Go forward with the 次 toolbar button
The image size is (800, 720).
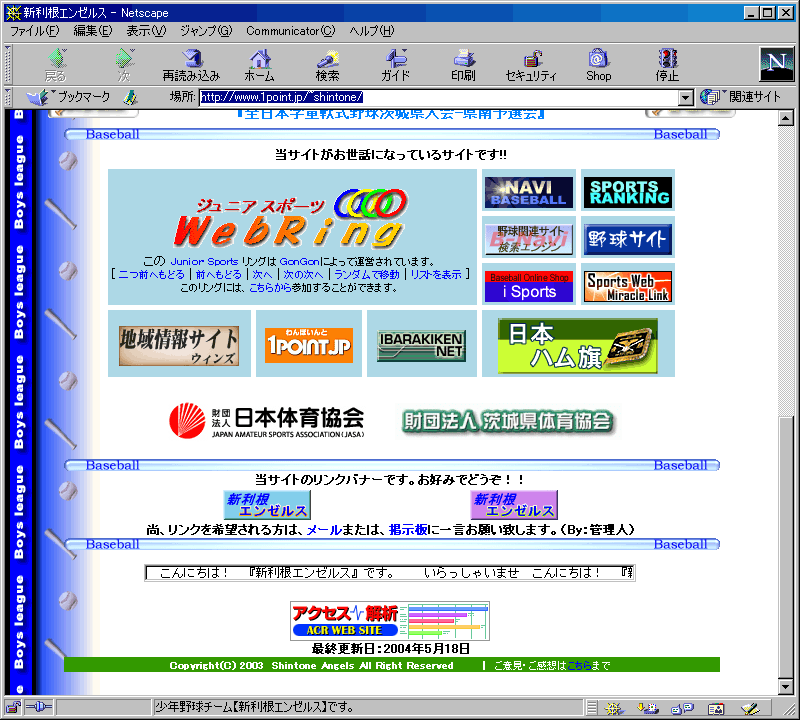point(124,65)
